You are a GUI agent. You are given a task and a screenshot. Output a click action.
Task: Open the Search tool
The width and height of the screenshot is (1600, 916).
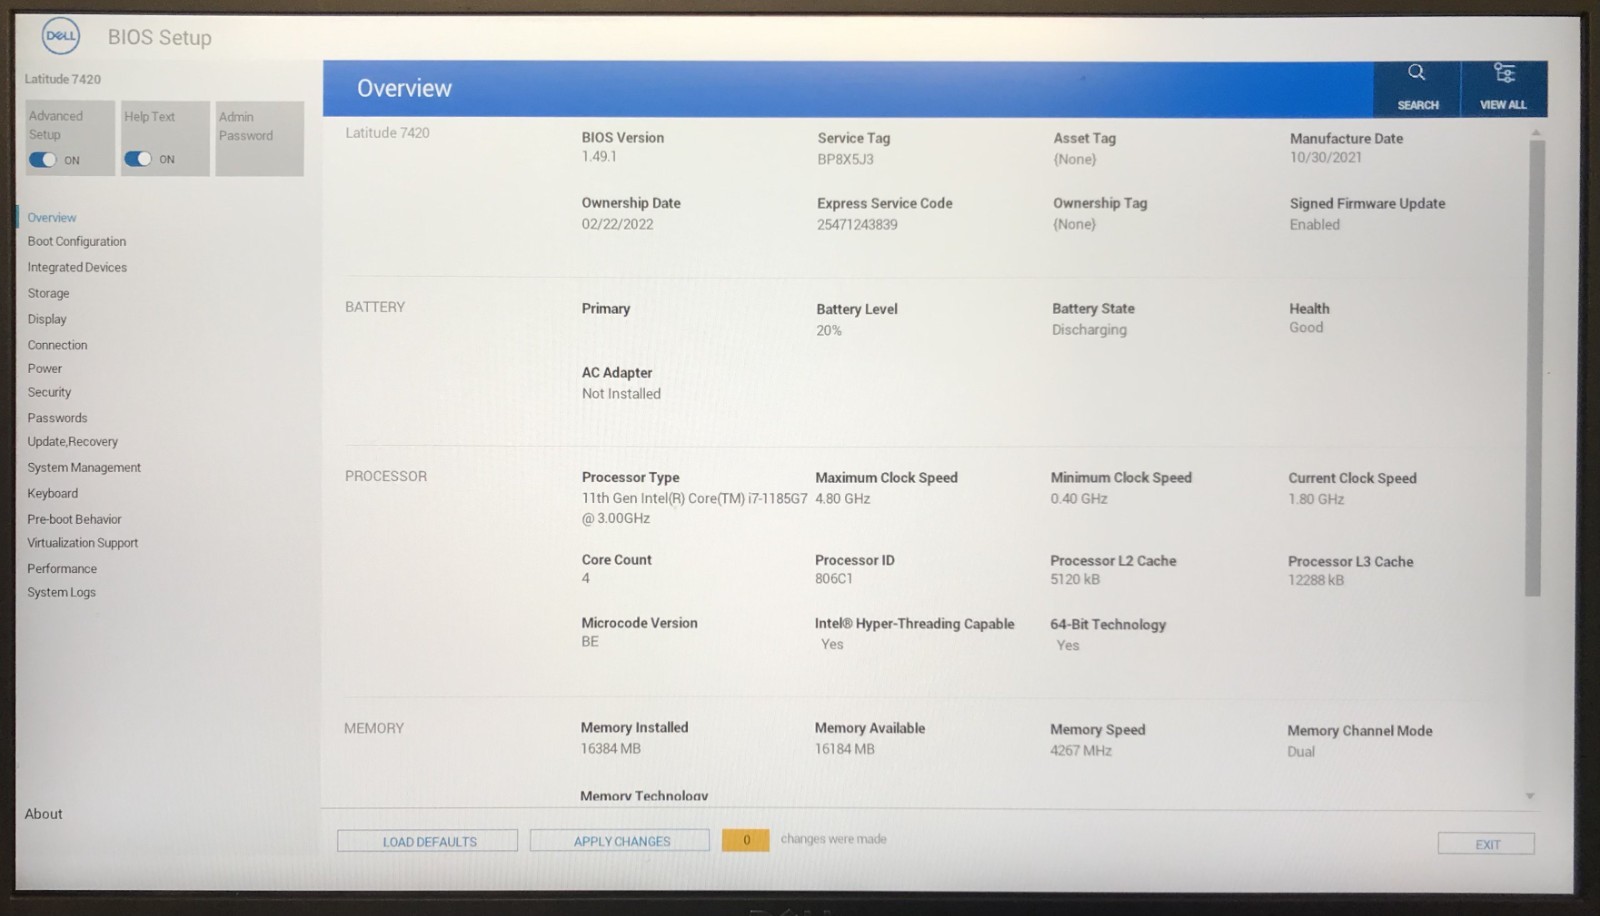[1417, 88]
